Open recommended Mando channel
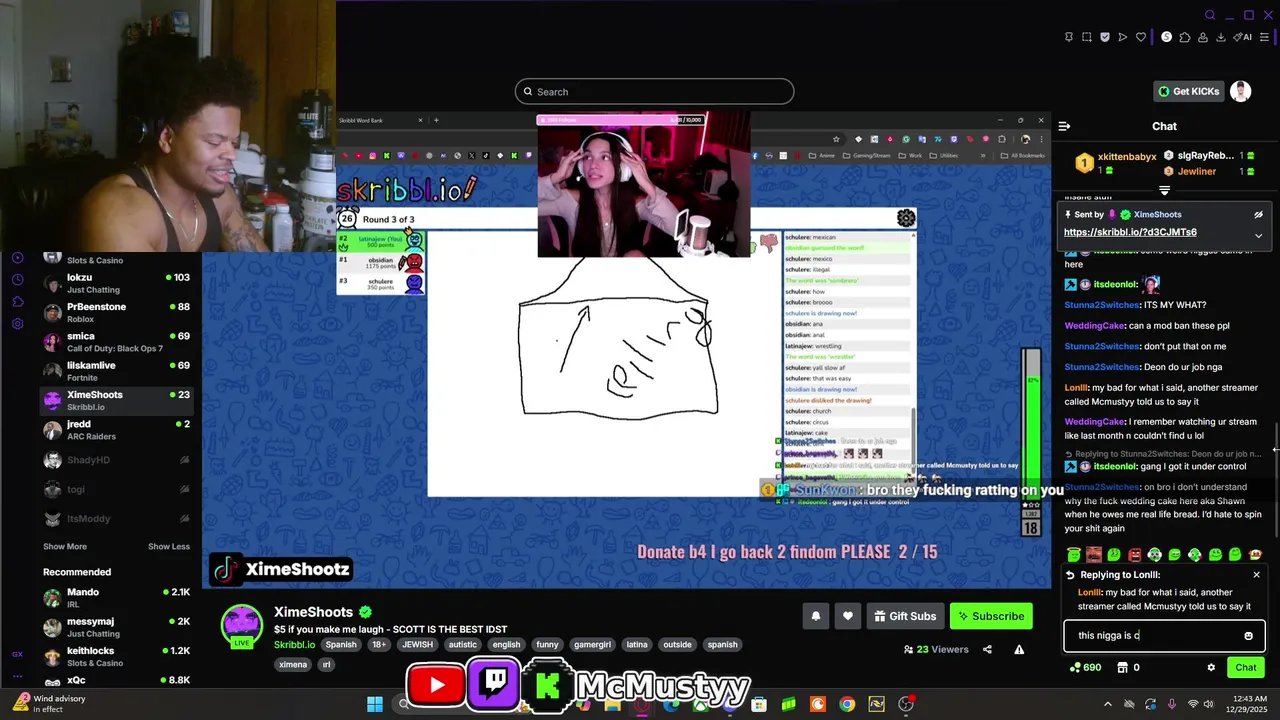 (x=118, y=598)
